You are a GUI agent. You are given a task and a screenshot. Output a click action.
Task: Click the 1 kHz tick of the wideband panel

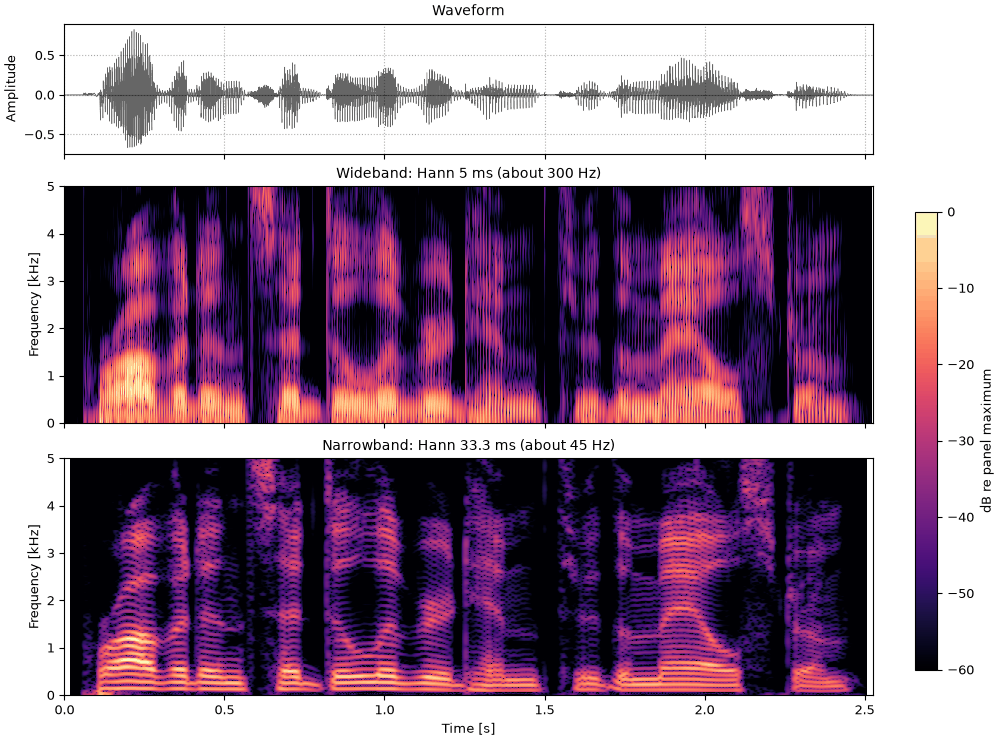pos(52,376)
